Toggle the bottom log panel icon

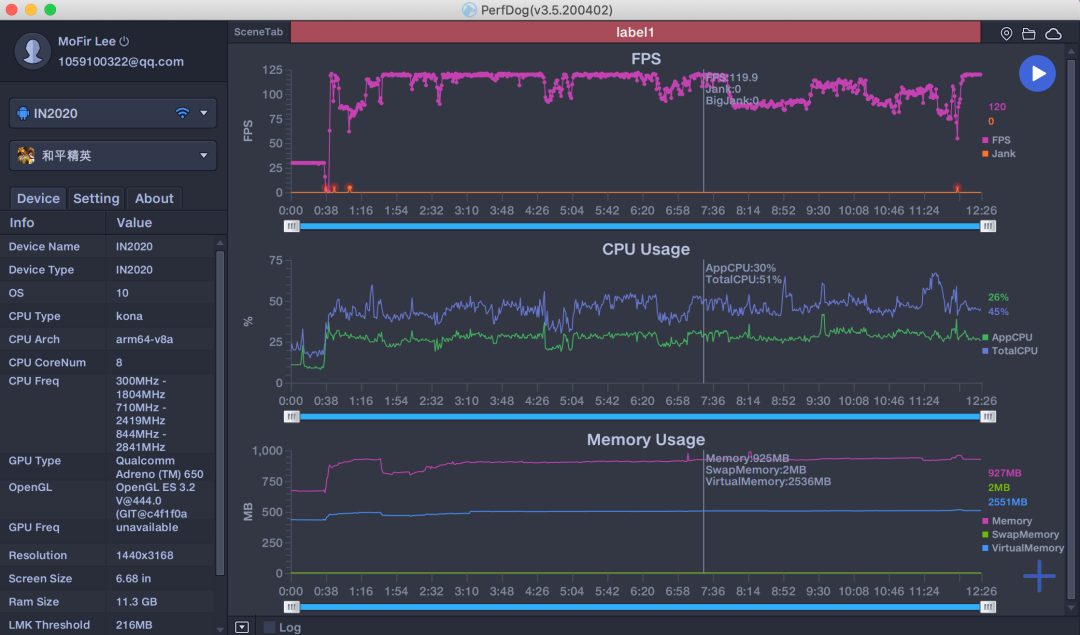pos(242,627)
